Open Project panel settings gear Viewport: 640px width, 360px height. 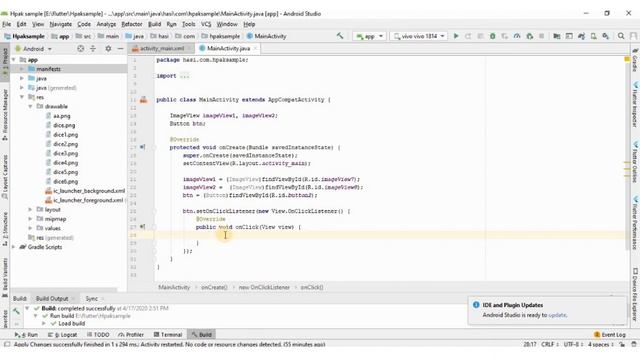click(x=108, y=49)
